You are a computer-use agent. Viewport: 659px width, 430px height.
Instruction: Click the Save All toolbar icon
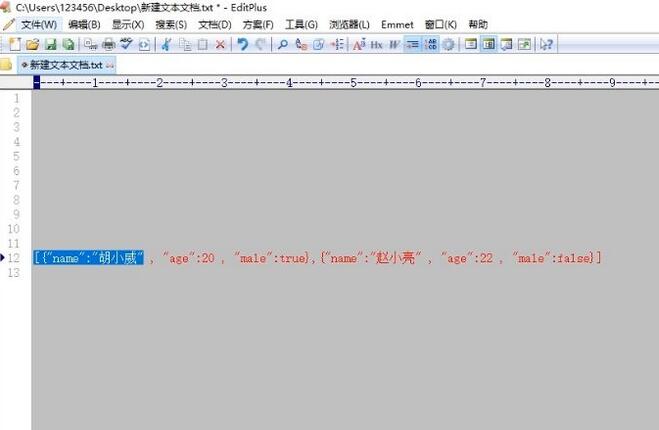(68, 44)
